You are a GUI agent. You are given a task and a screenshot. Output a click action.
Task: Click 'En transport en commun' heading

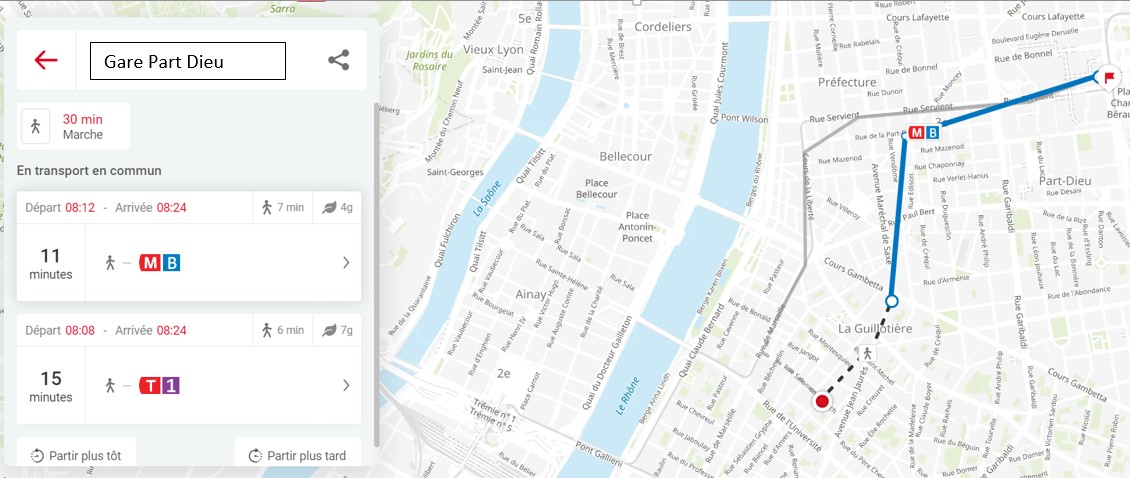click(x=89, y=171)
